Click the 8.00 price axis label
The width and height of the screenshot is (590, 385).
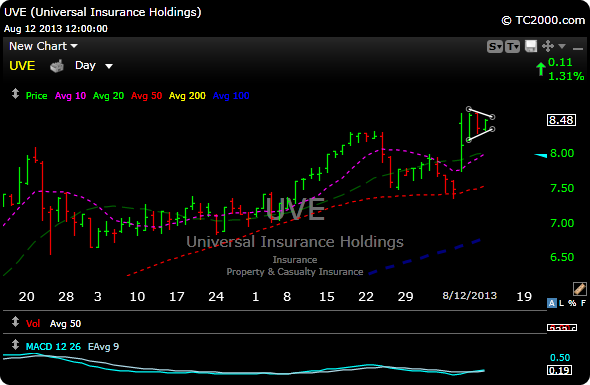[562, 153]
